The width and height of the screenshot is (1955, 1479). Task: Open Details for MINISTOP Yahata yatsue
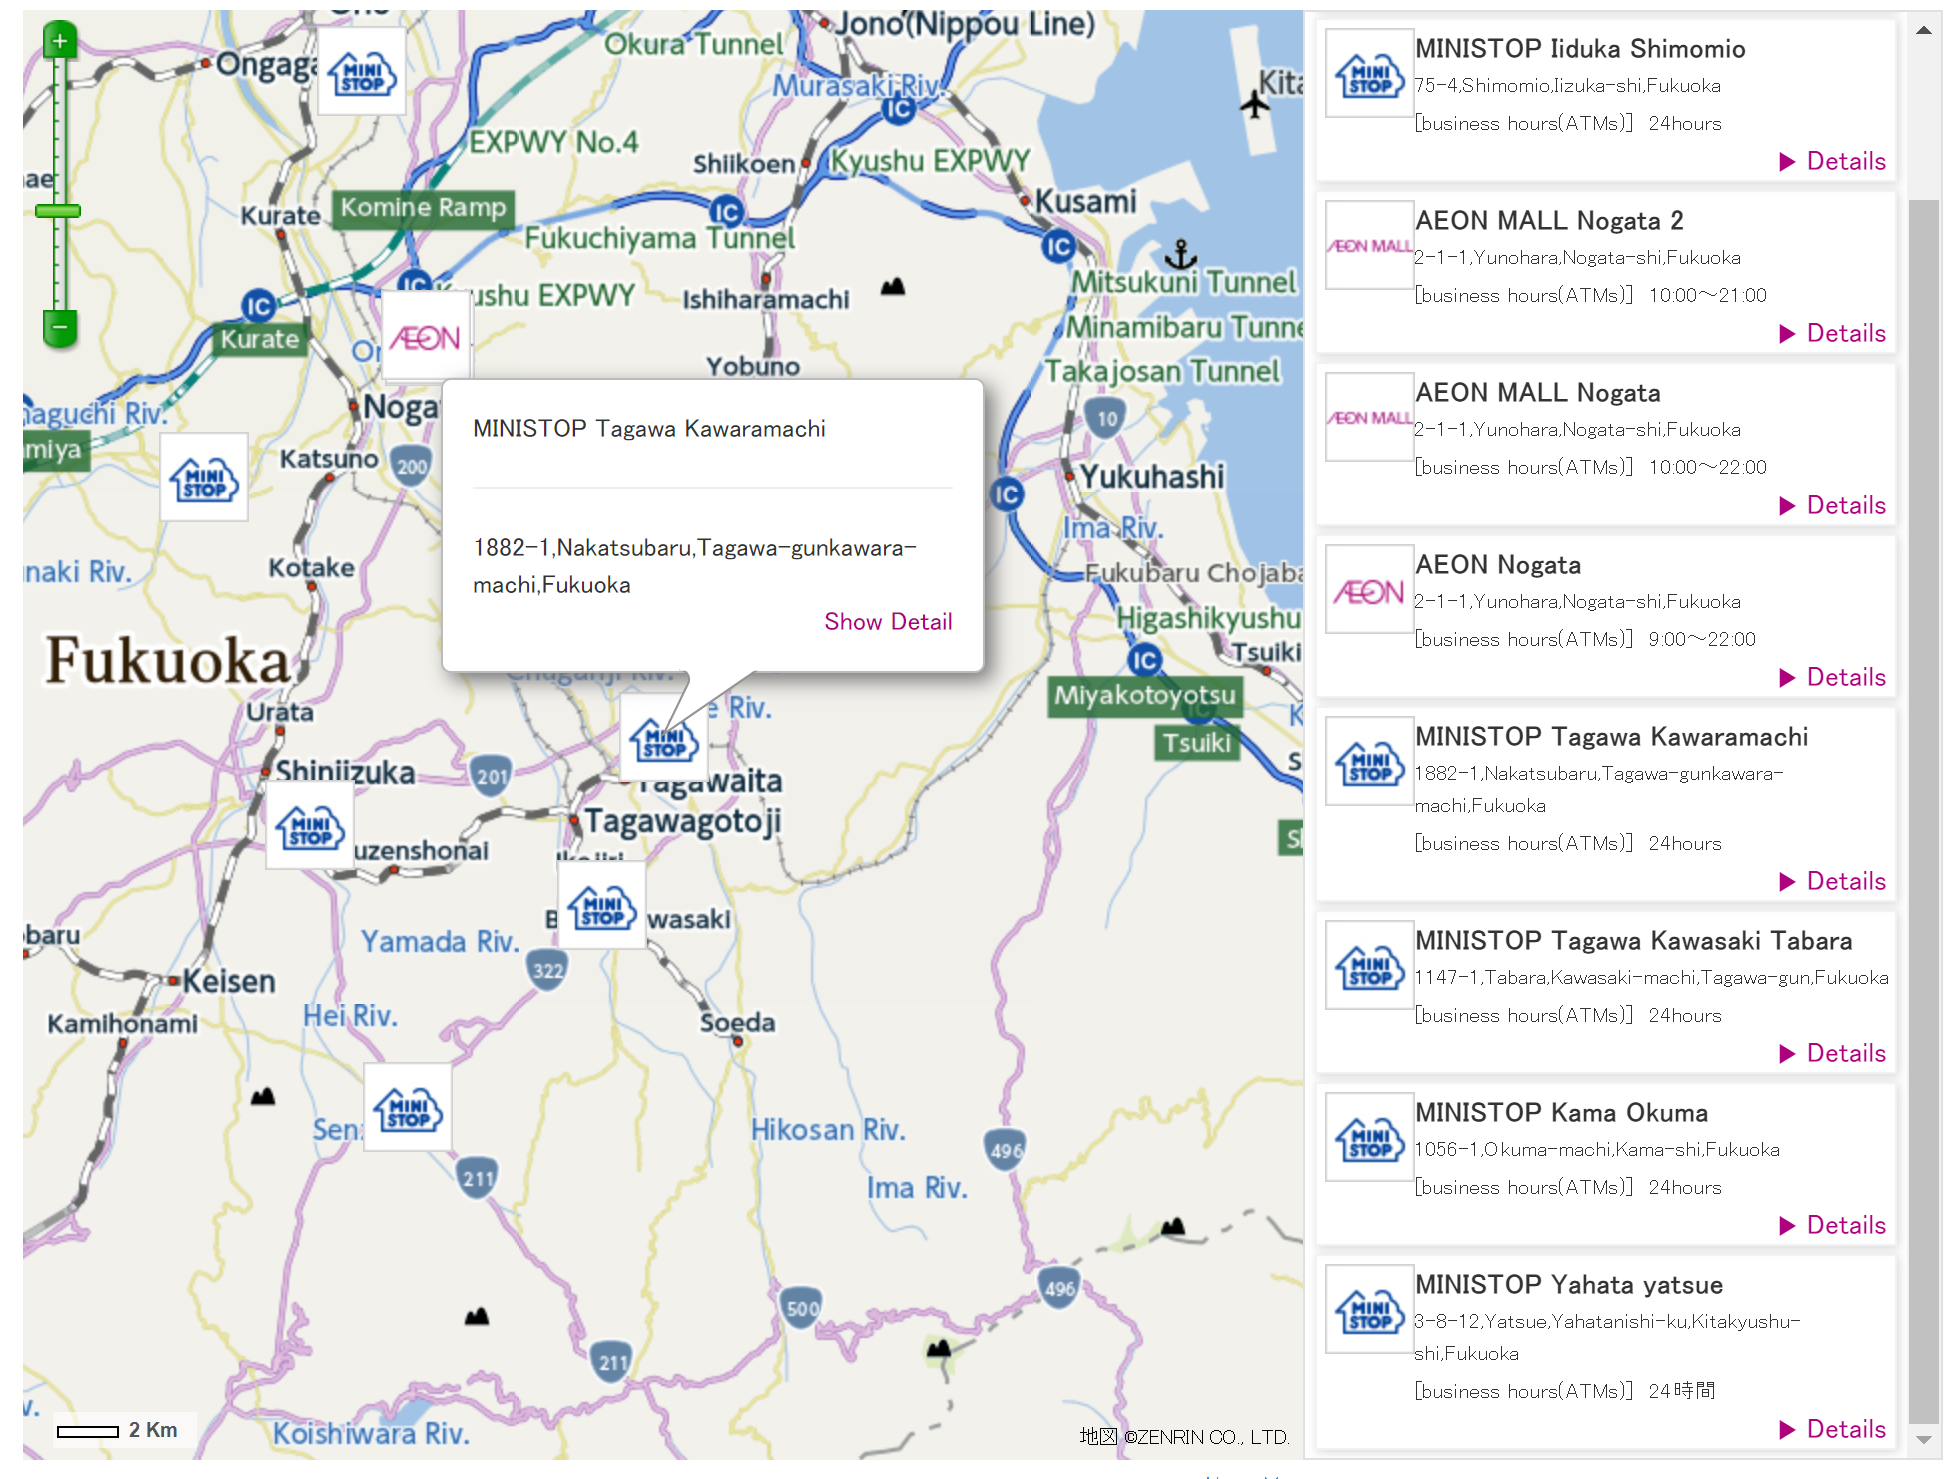point(1833,1429)
